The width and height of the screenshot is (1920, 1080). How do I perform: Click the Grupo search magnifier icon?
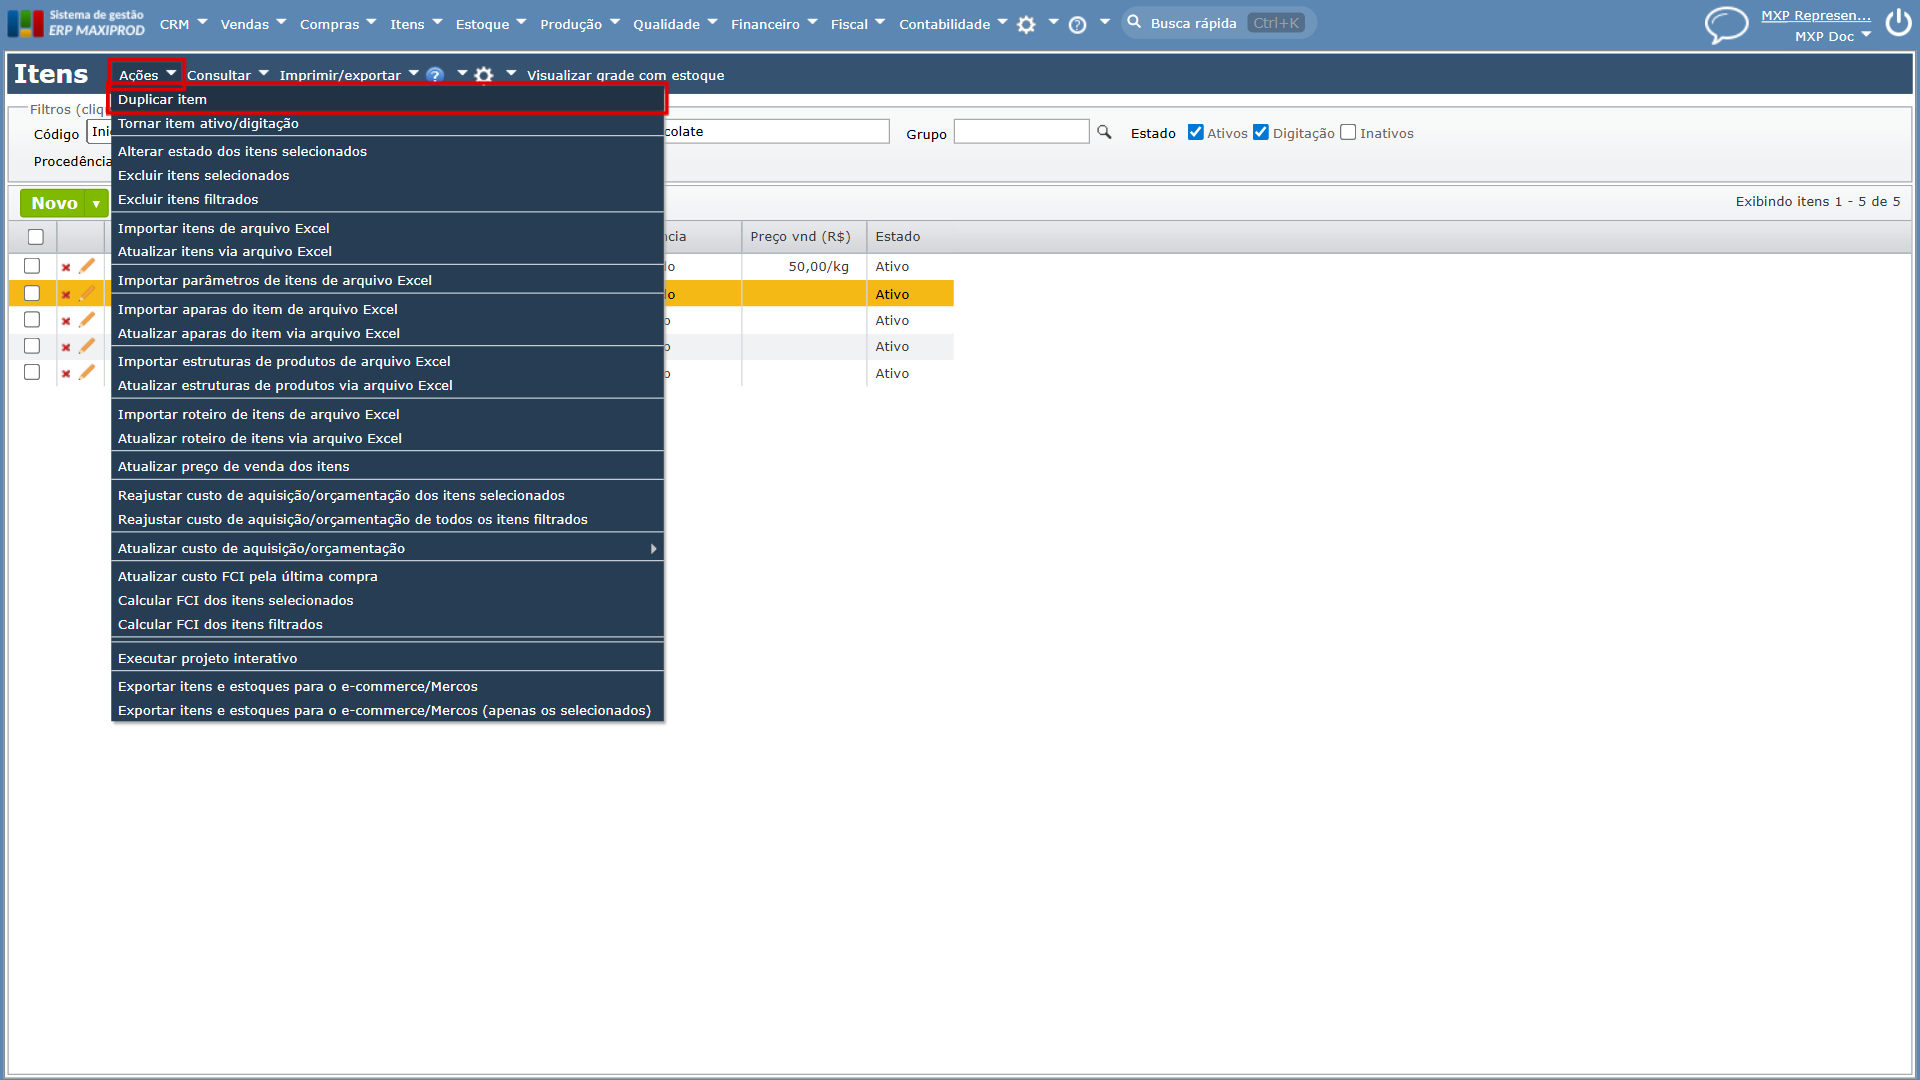click(1104, 132)
